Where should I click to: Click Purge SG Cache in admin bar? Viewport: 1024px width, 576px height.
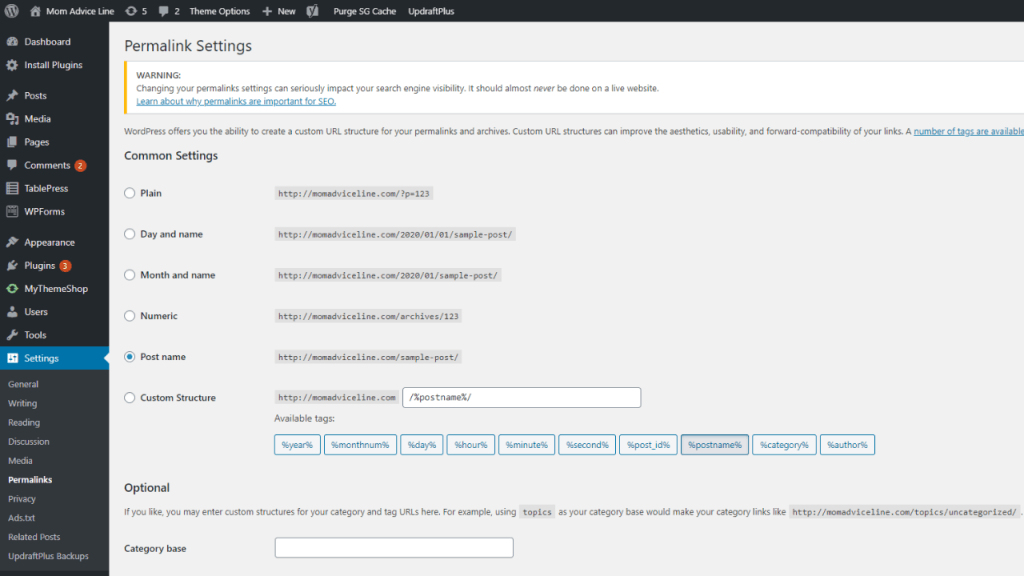pos(364,11)
